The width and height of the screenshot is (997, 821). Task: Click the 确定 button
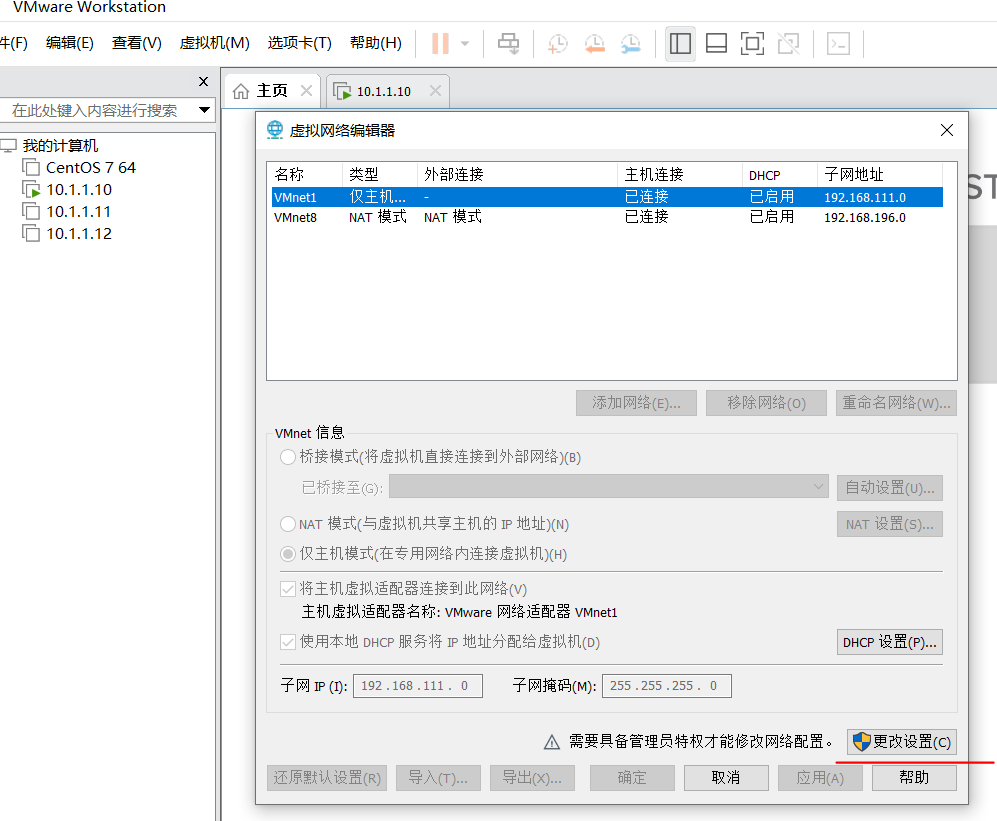632,778
